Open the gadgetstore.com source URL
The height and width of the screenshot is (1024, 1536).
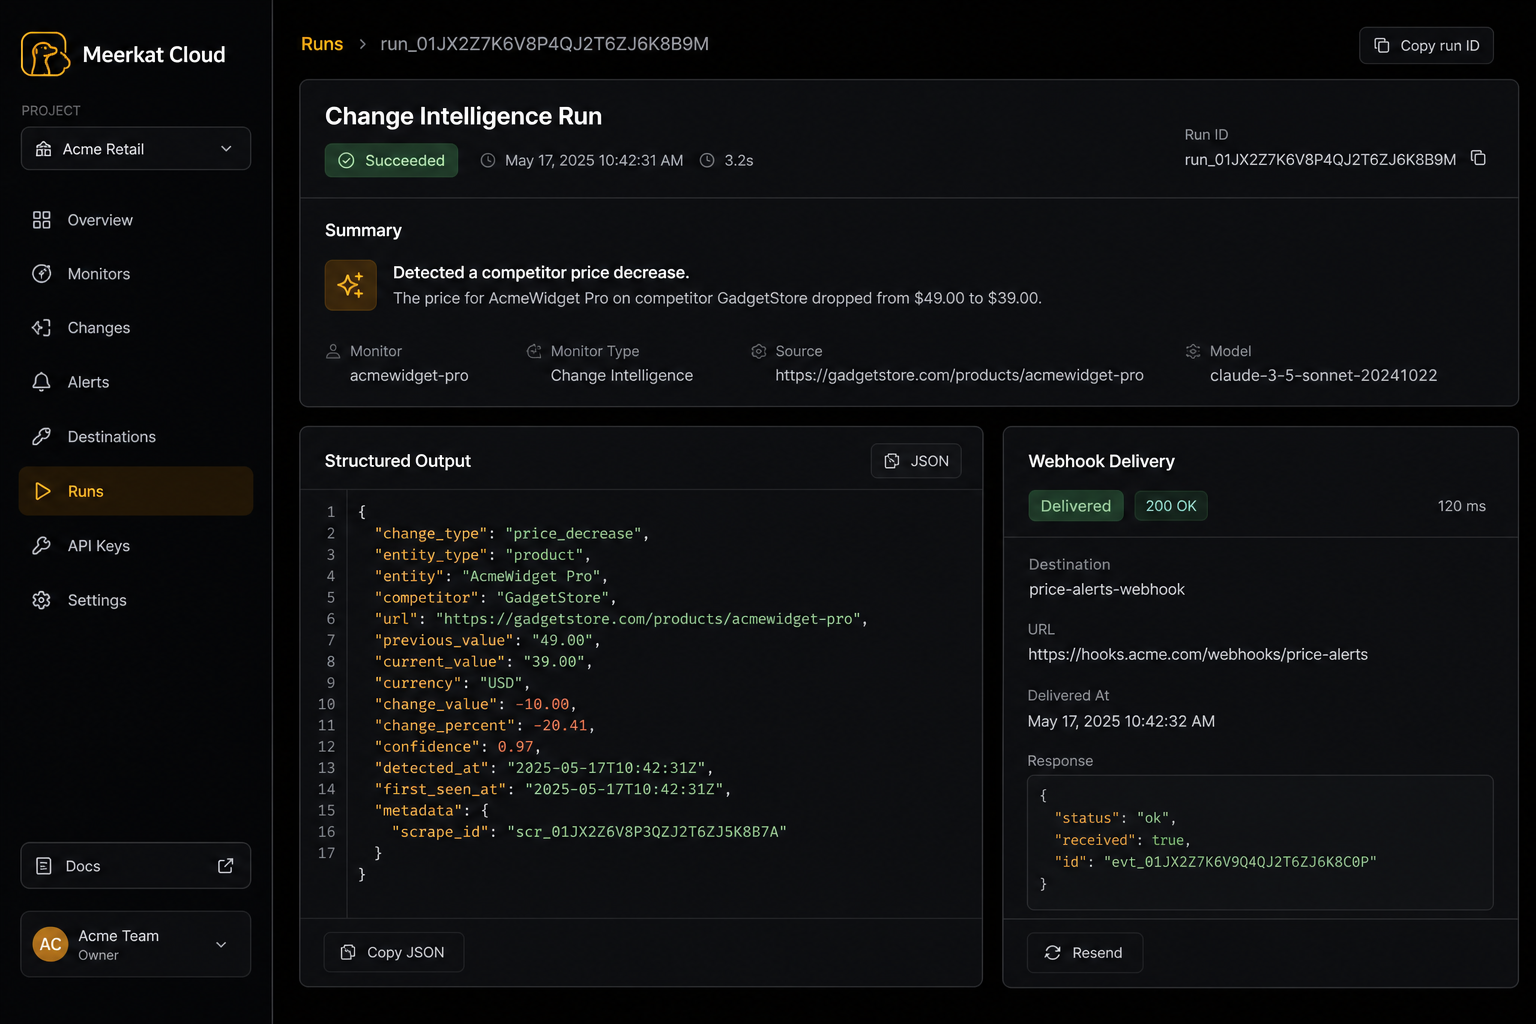[x=959, y=375]
